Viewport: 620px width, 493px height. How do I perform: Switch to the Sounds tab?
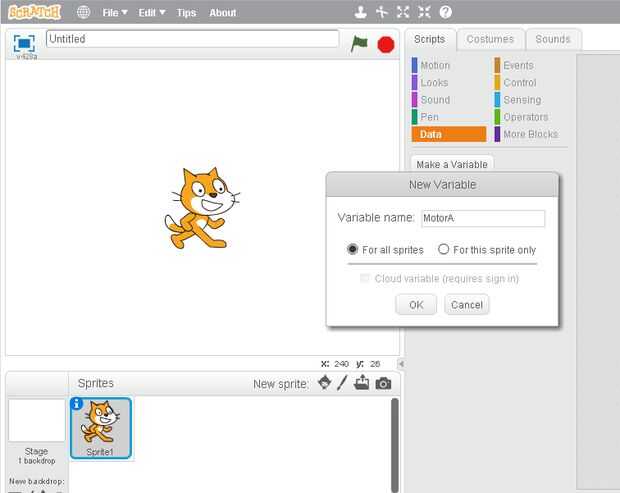(x=553, y=39)
